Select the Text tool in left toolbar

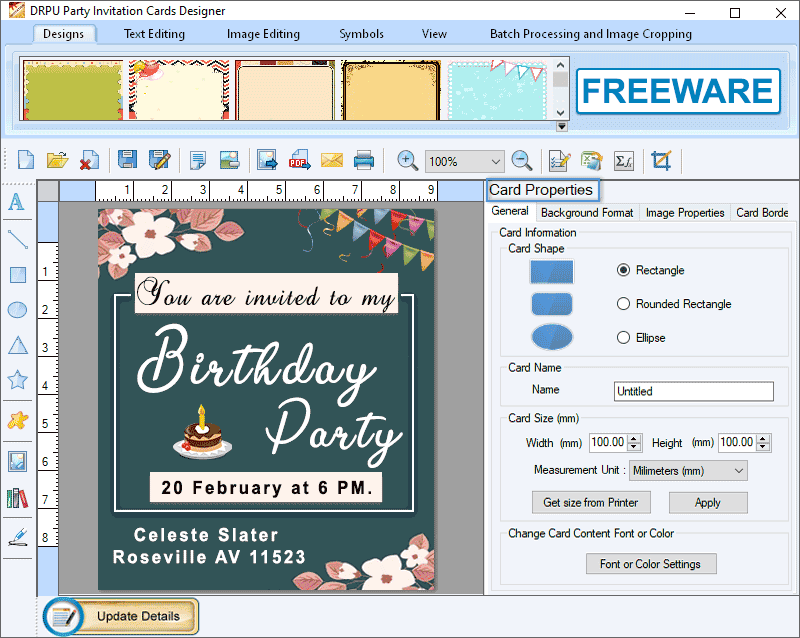[x=17, y=202]
